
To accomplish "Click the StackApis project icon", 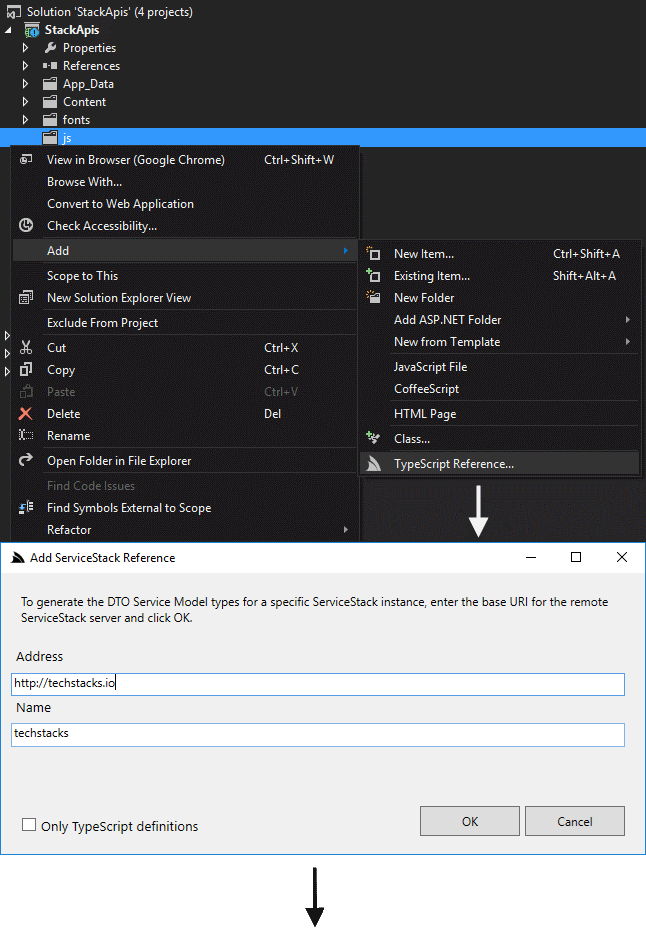I will 31,30.
